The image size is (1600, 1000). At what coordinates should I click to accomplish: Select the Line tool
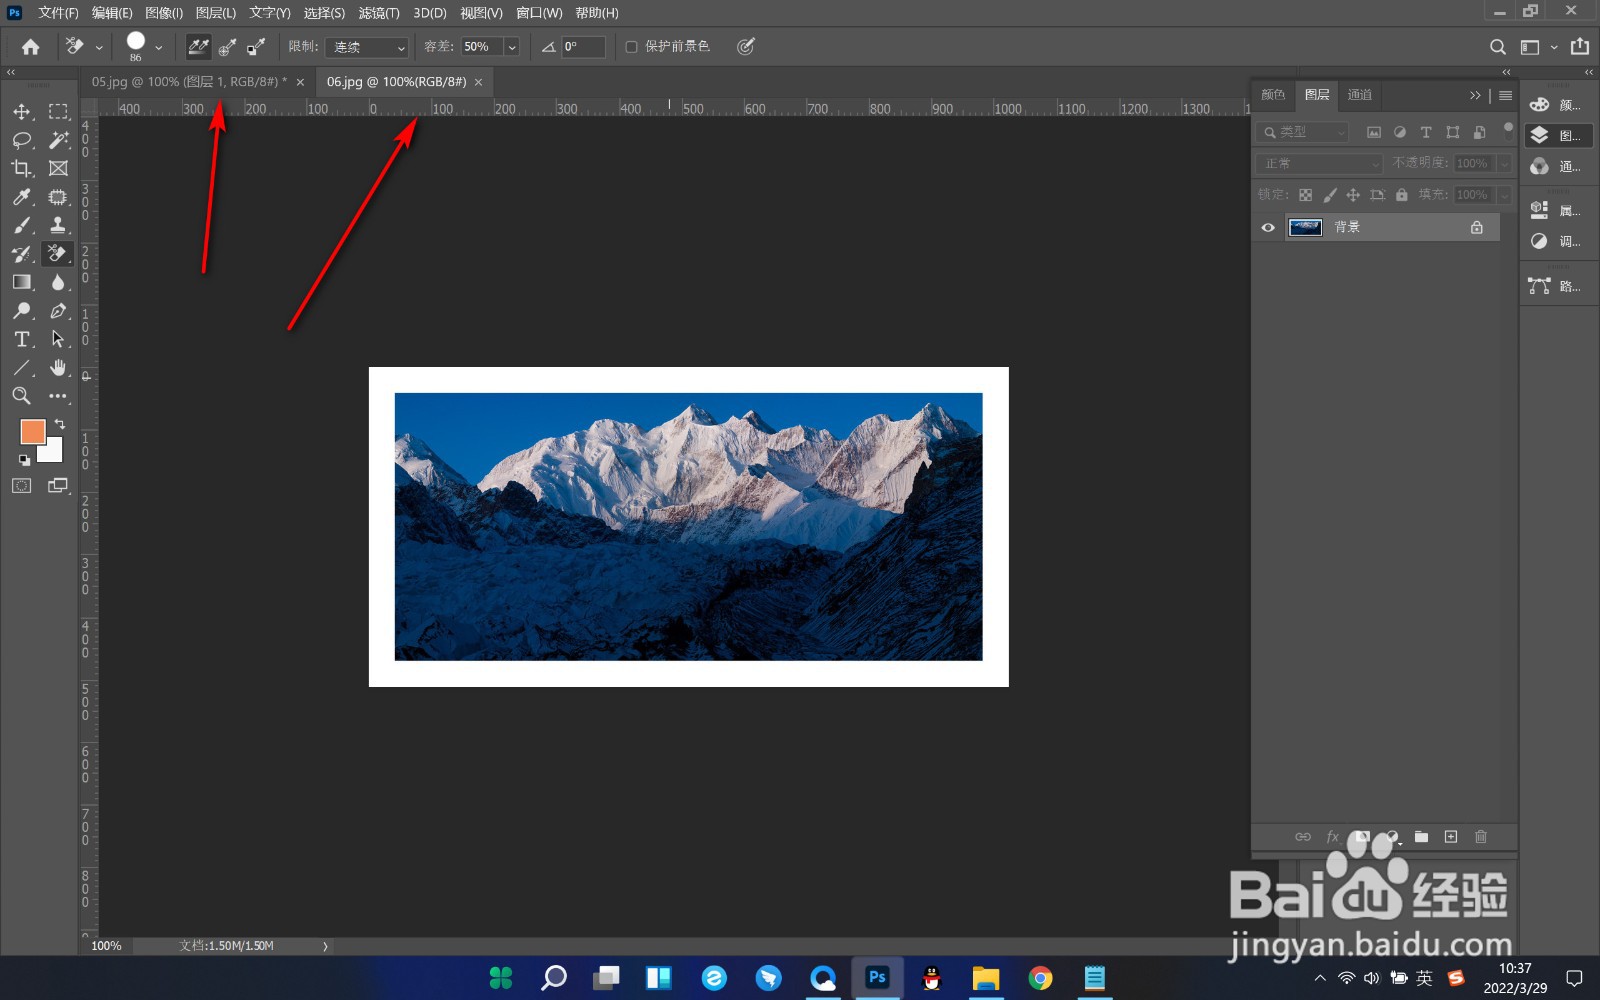[x=22, y=368]
